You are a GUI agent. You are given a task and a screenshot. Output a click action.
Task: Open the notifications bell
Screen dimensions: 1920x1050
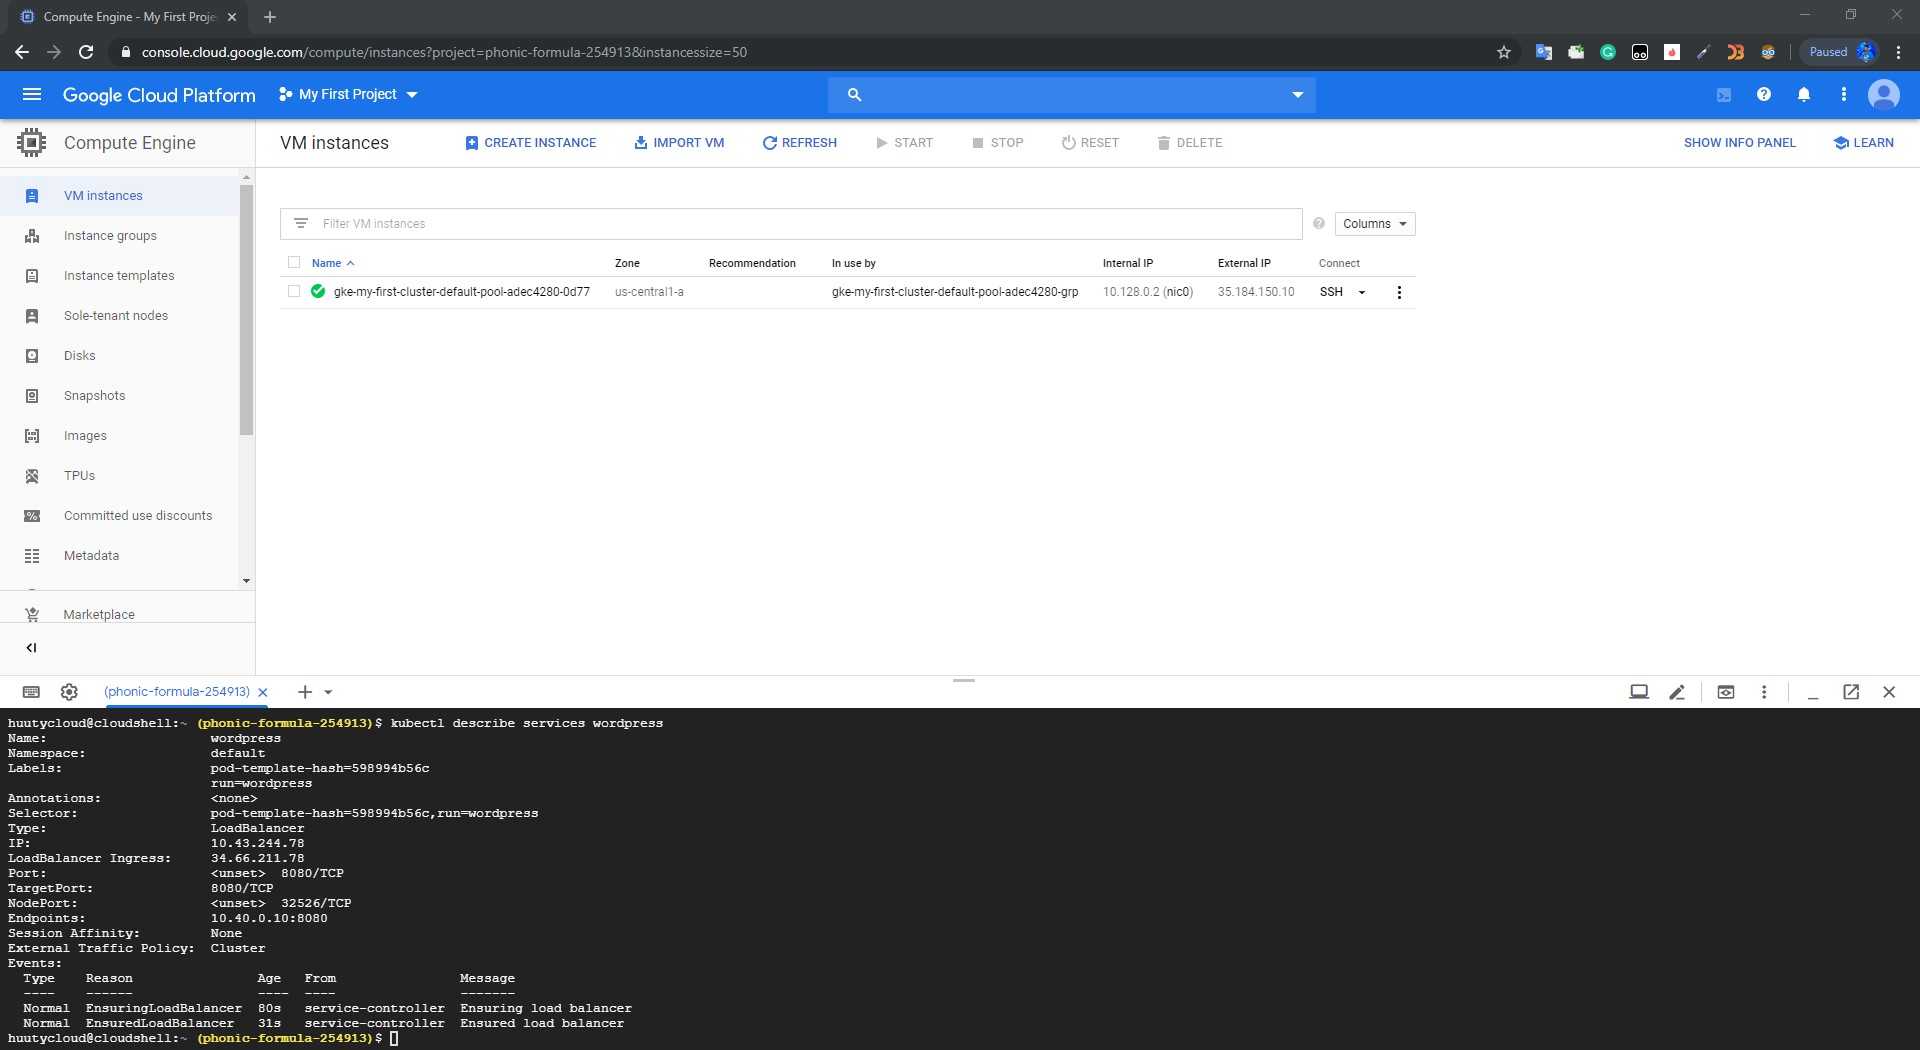coord(1804,94)
